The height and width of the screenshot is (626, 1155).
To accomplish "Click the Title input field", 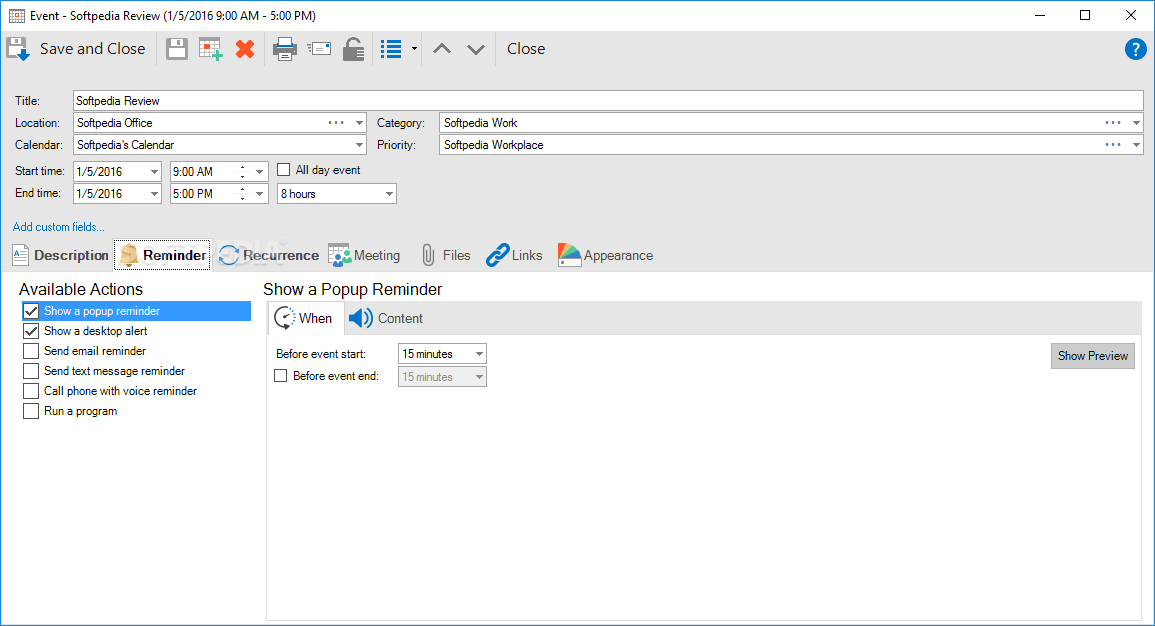I will click(608, 101).
